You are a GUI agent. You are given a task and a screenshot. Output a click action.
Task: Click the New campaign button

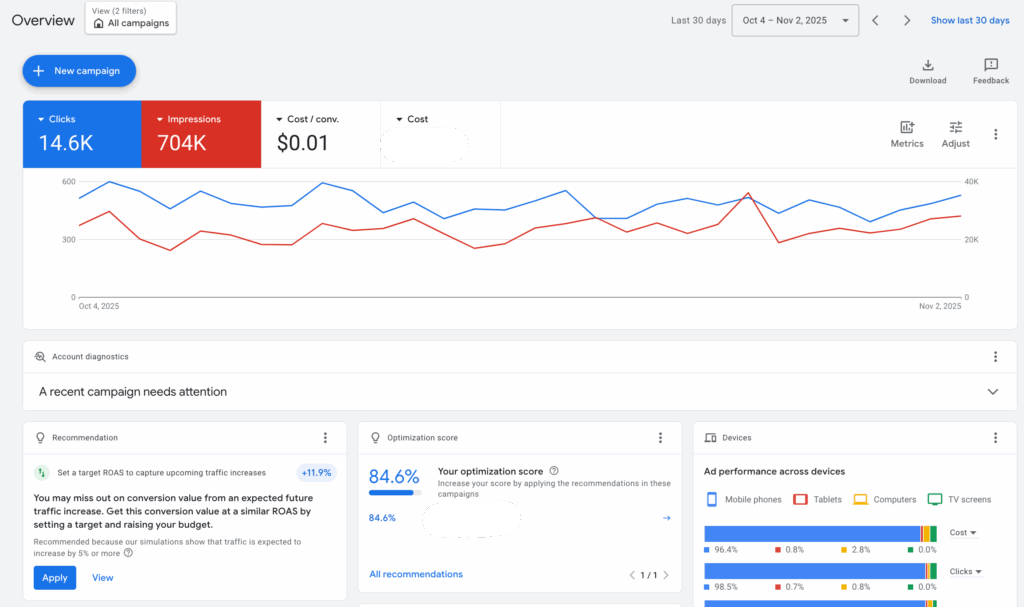pos(79,71)
